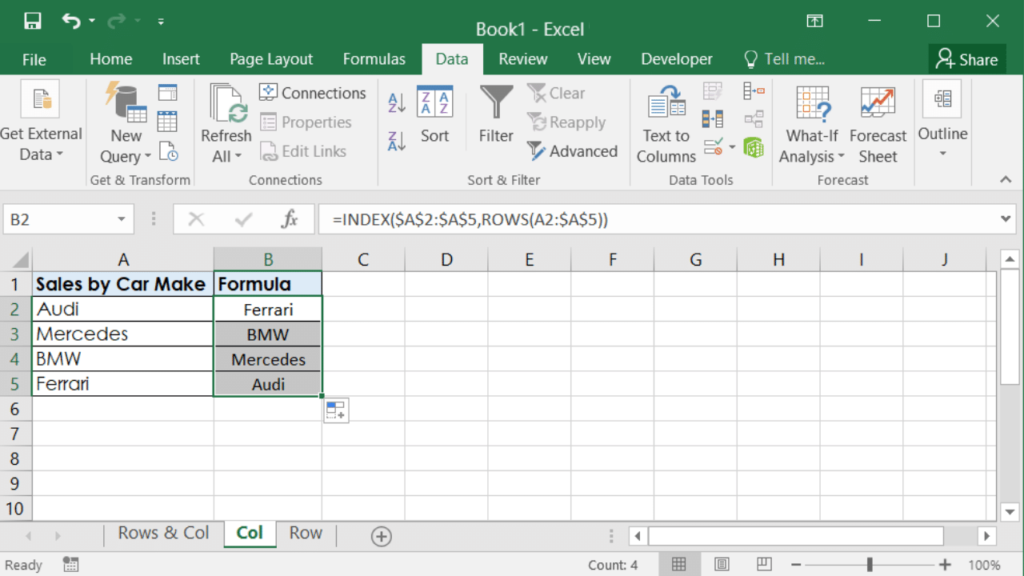
Task: Click the Sort A to Z icon
Action: (396, 102)
